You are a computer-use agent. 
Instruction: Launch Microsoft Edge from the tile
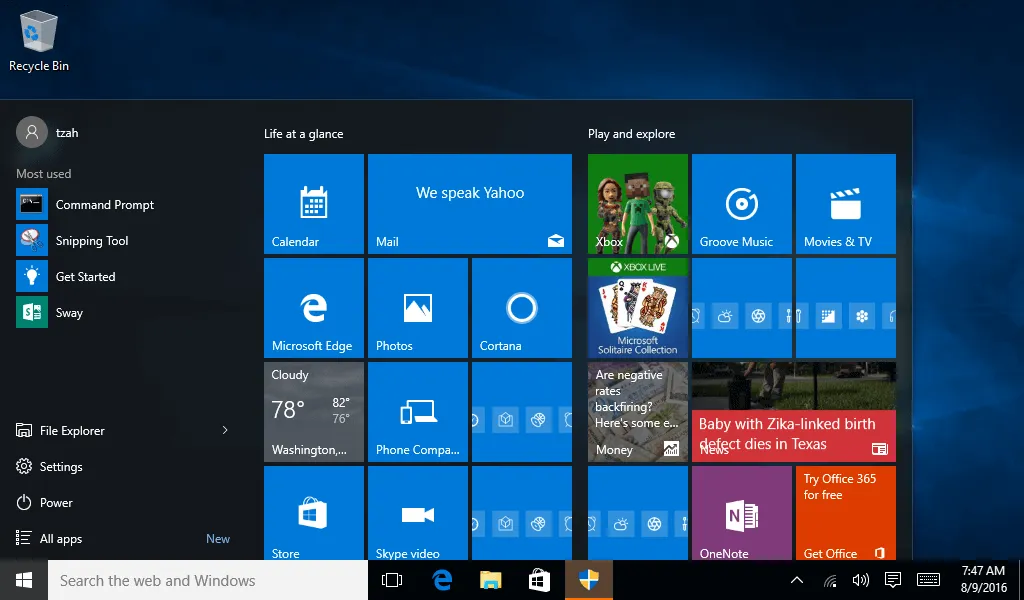point(313,308)
